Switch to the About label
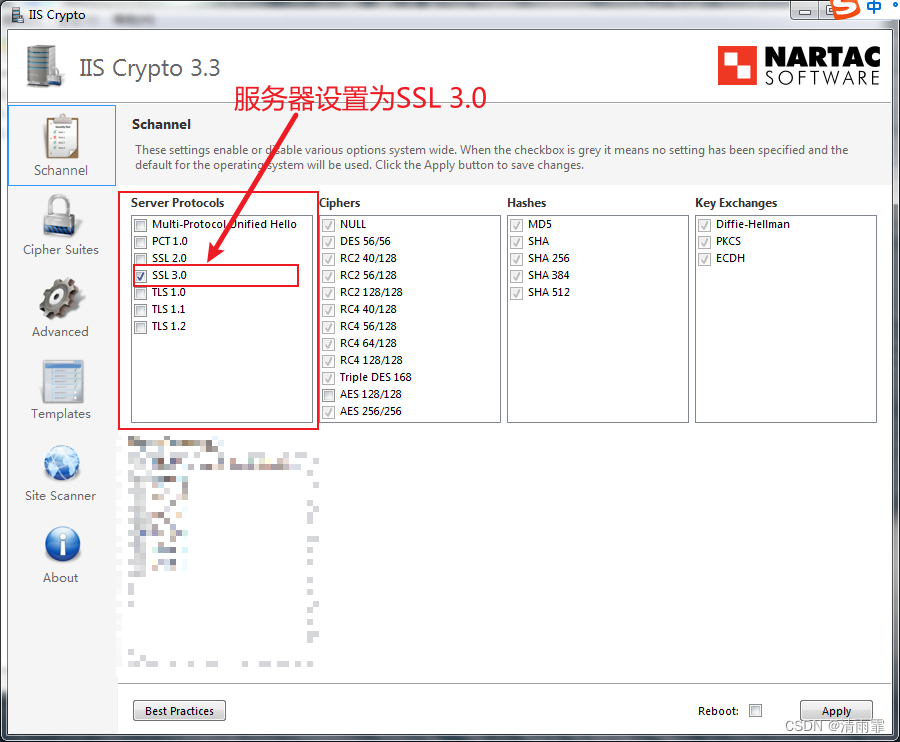900x742 pixels. (60, 578)
